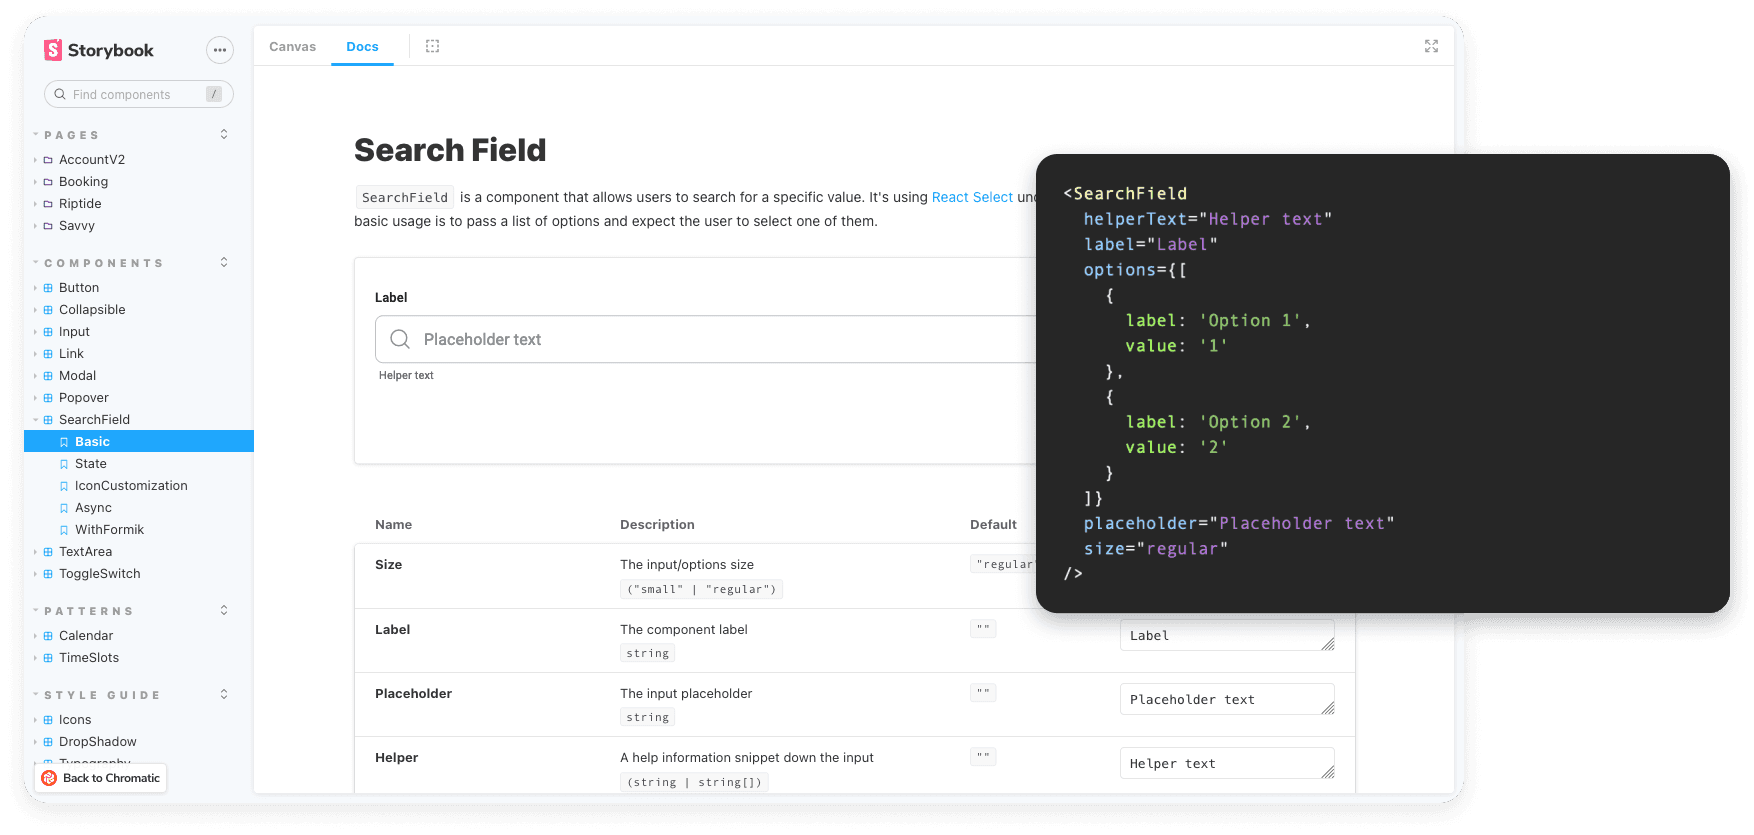The width and height of the screenshot is (1754, 835).
Task: Collapse all in STYLE GUIDE section
Action: [224, 694]
